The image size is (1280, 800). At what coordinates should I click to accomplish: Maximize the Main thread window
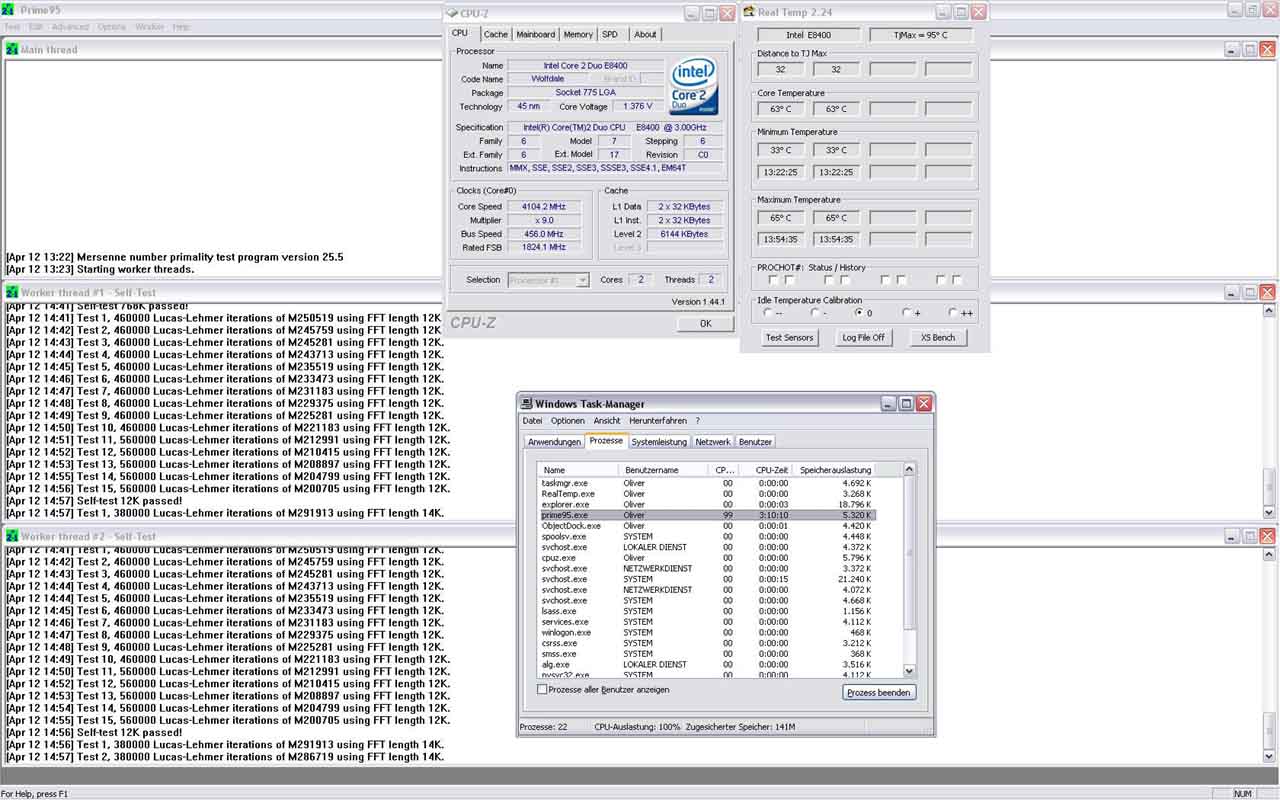pyautogui.click(x=1250, y=49)
